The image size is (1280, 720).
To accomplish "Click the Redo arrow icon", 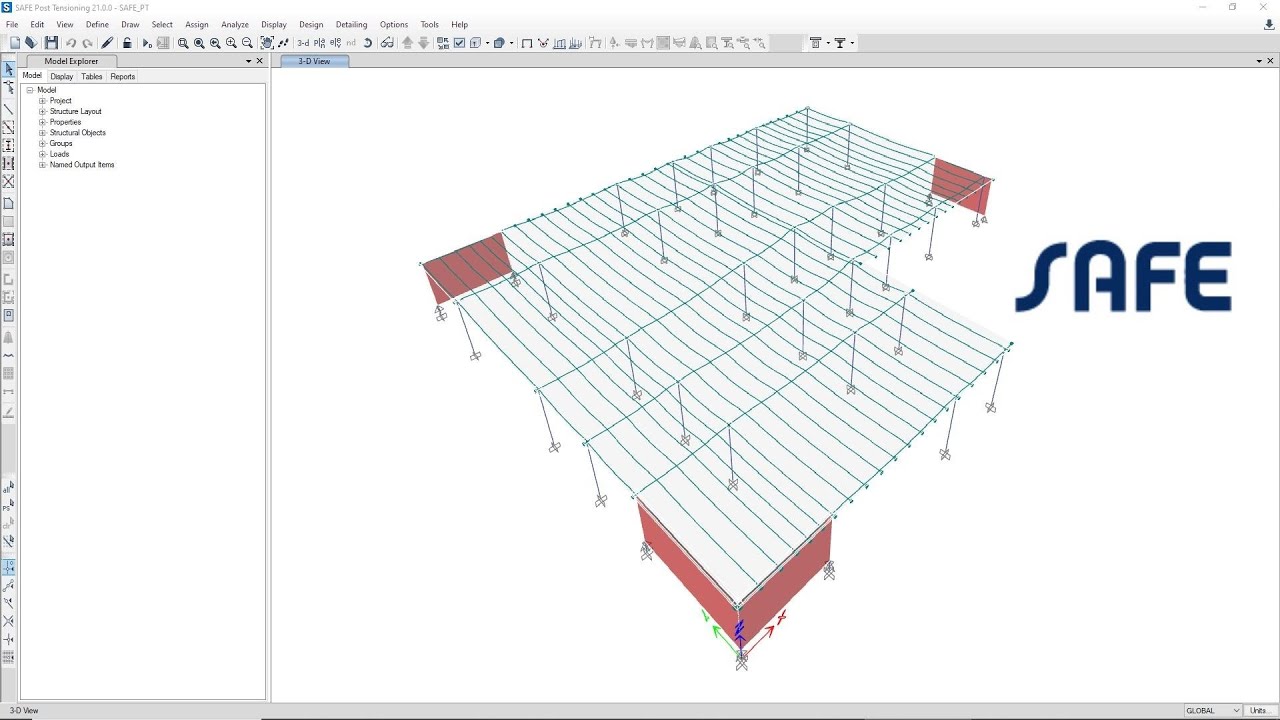I will 87,43.
